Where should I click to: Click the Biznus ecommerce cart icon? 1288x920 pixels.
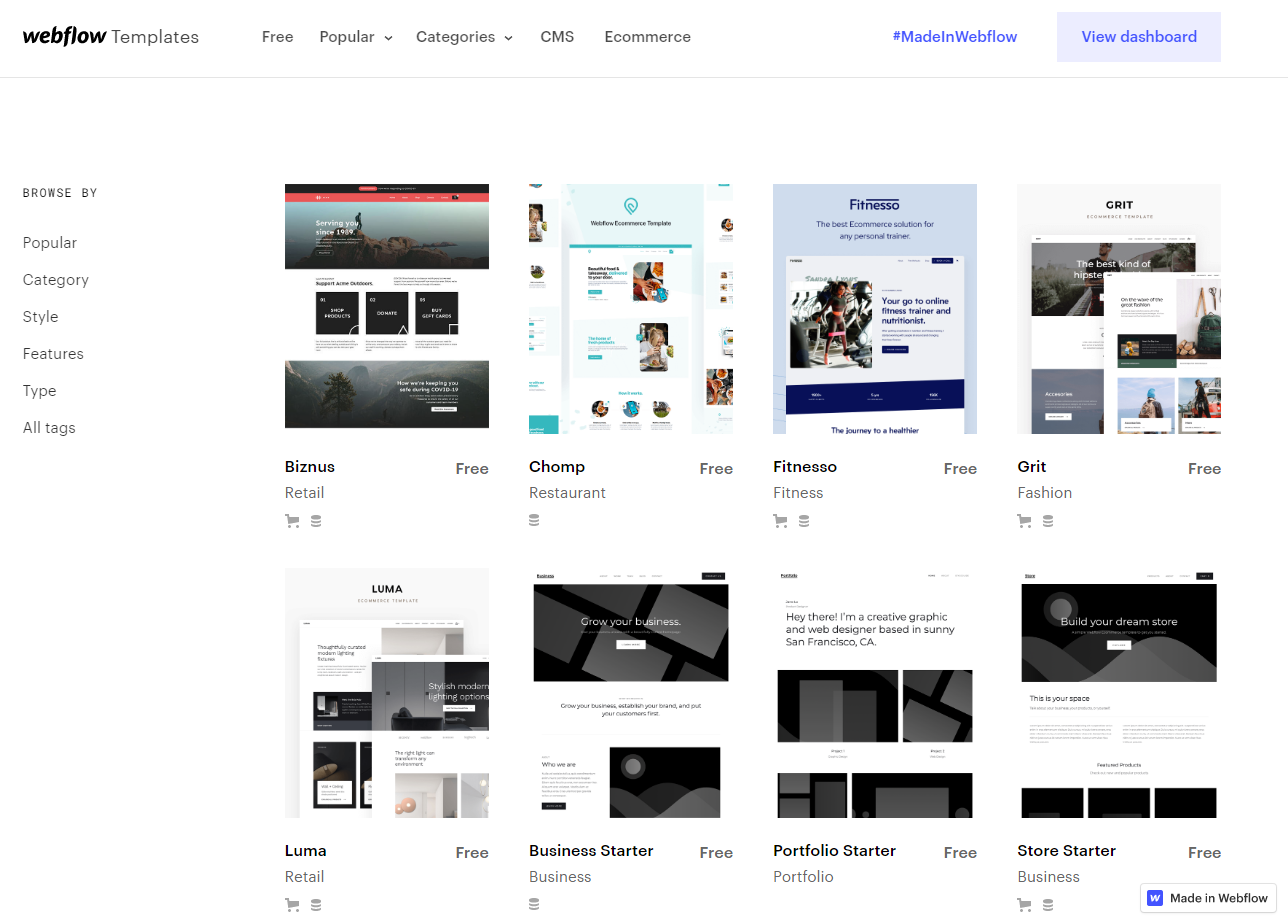pyautogui.click(x=292, y=520)
